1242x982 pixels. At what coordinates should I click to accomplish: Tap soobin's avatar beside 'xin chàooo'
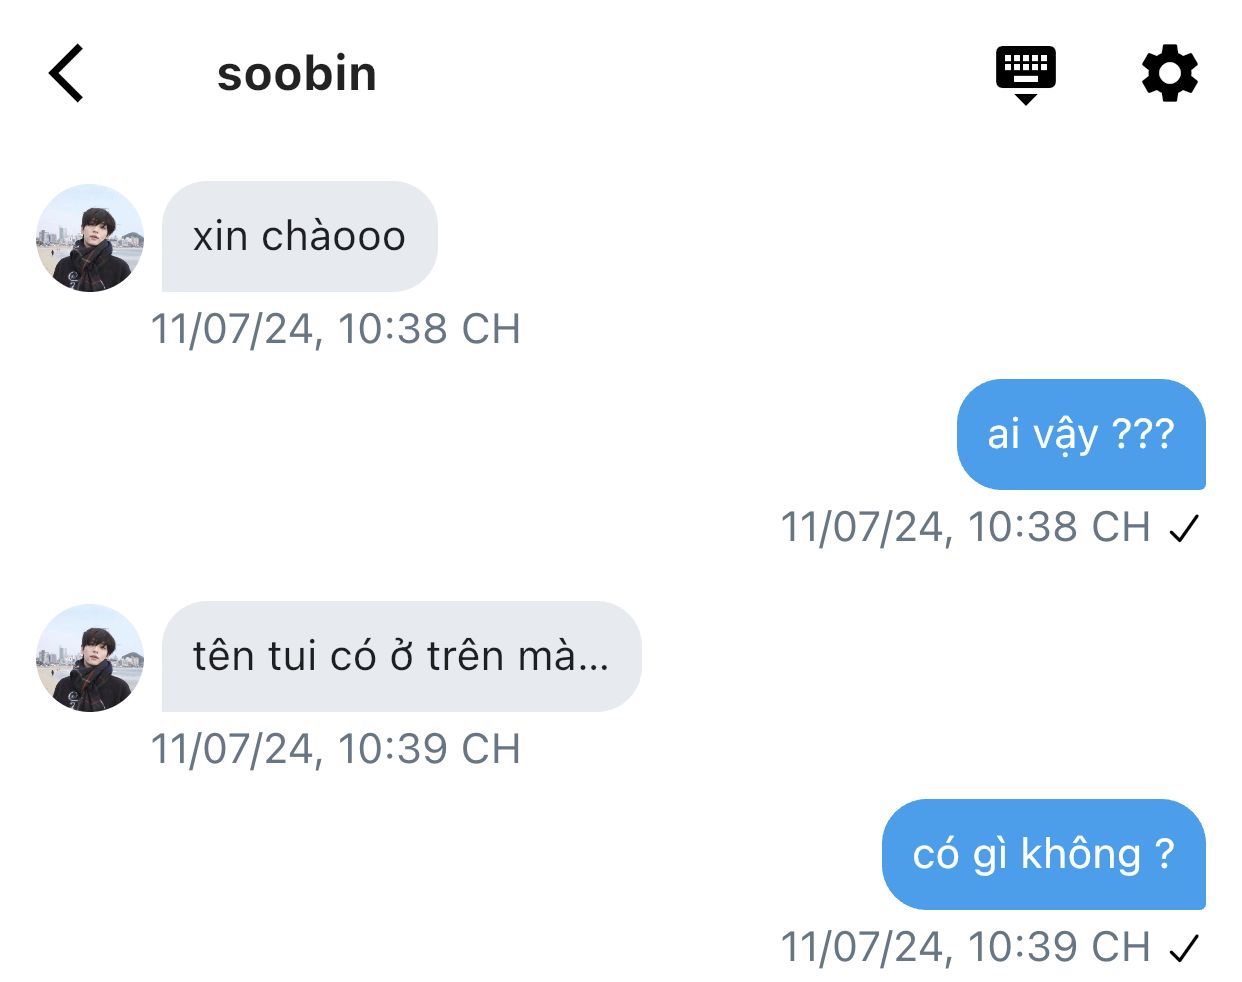tap(90, 238)
